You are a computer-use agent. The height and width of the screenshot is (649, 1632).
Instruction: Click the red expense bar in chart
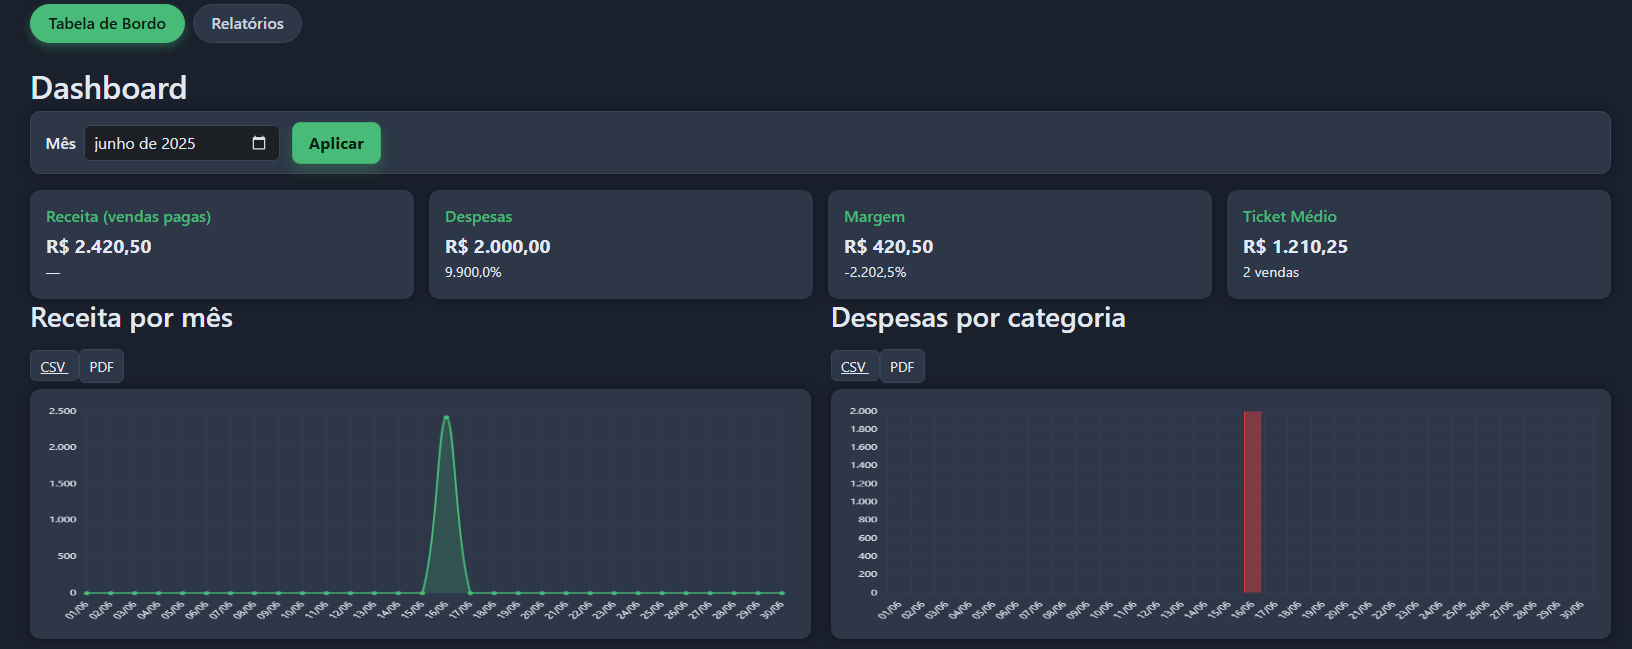[1252, 502]
